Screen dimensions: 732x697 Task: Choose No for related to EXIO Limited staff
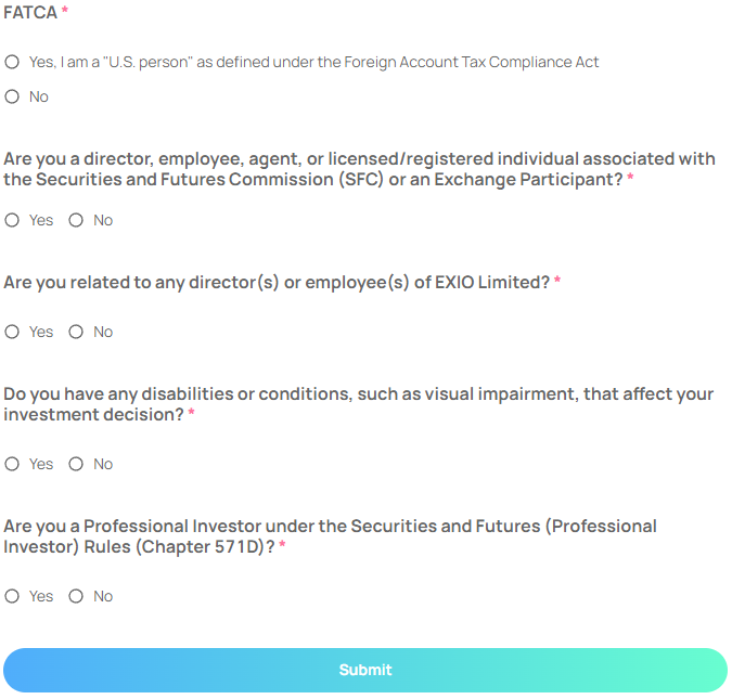click(x=76, y=332)
